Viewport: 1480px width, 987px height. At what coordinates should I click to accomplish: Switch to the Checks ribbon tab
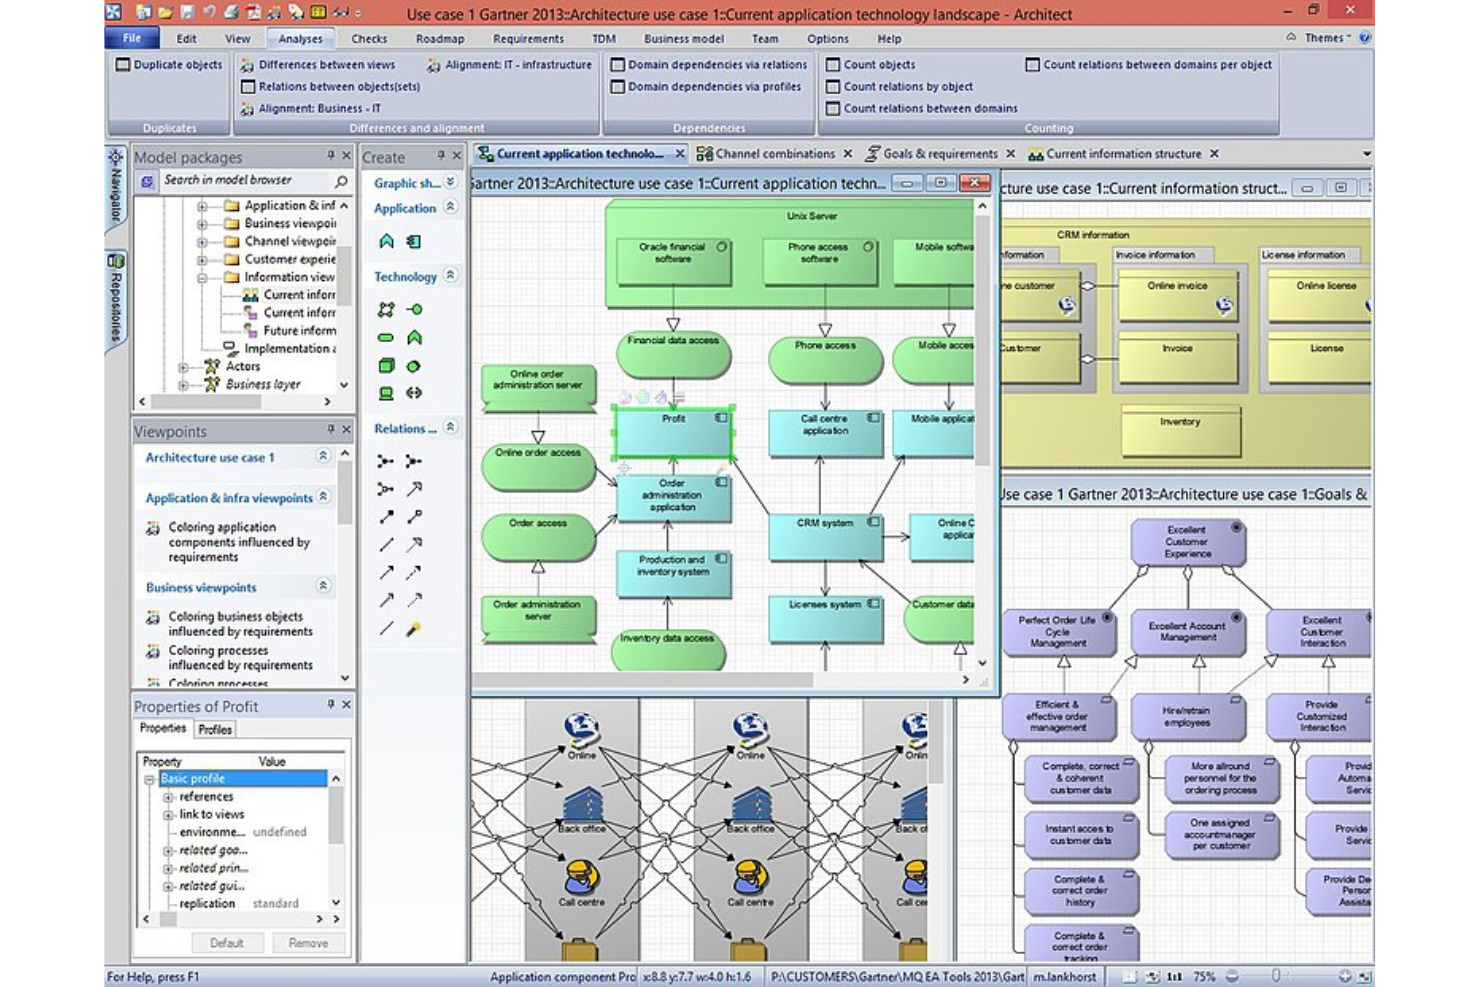[369, 39]
